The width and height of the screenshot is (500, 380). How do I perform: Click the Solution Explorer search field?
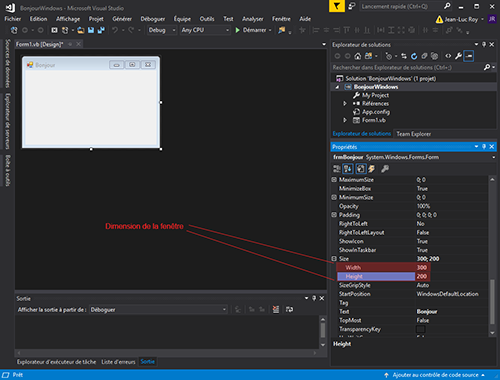[407, 68]
